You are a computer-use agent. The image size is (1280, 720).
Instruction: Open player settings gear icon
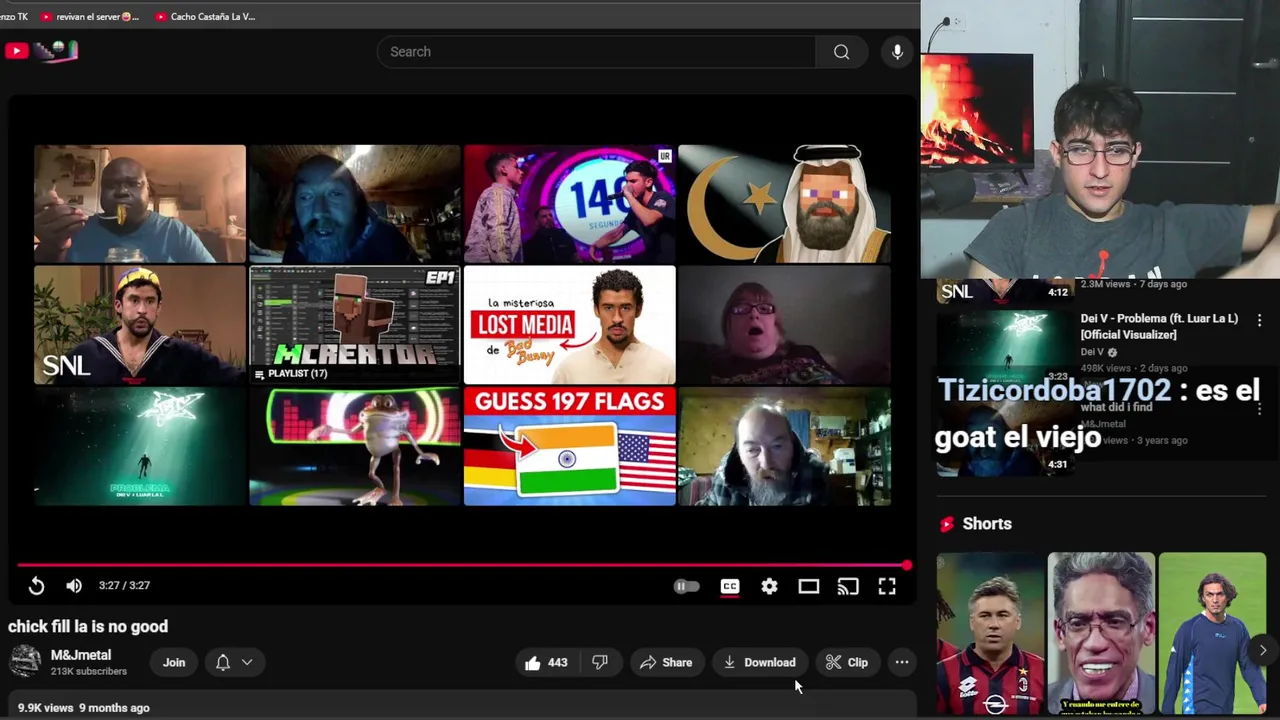769,587
